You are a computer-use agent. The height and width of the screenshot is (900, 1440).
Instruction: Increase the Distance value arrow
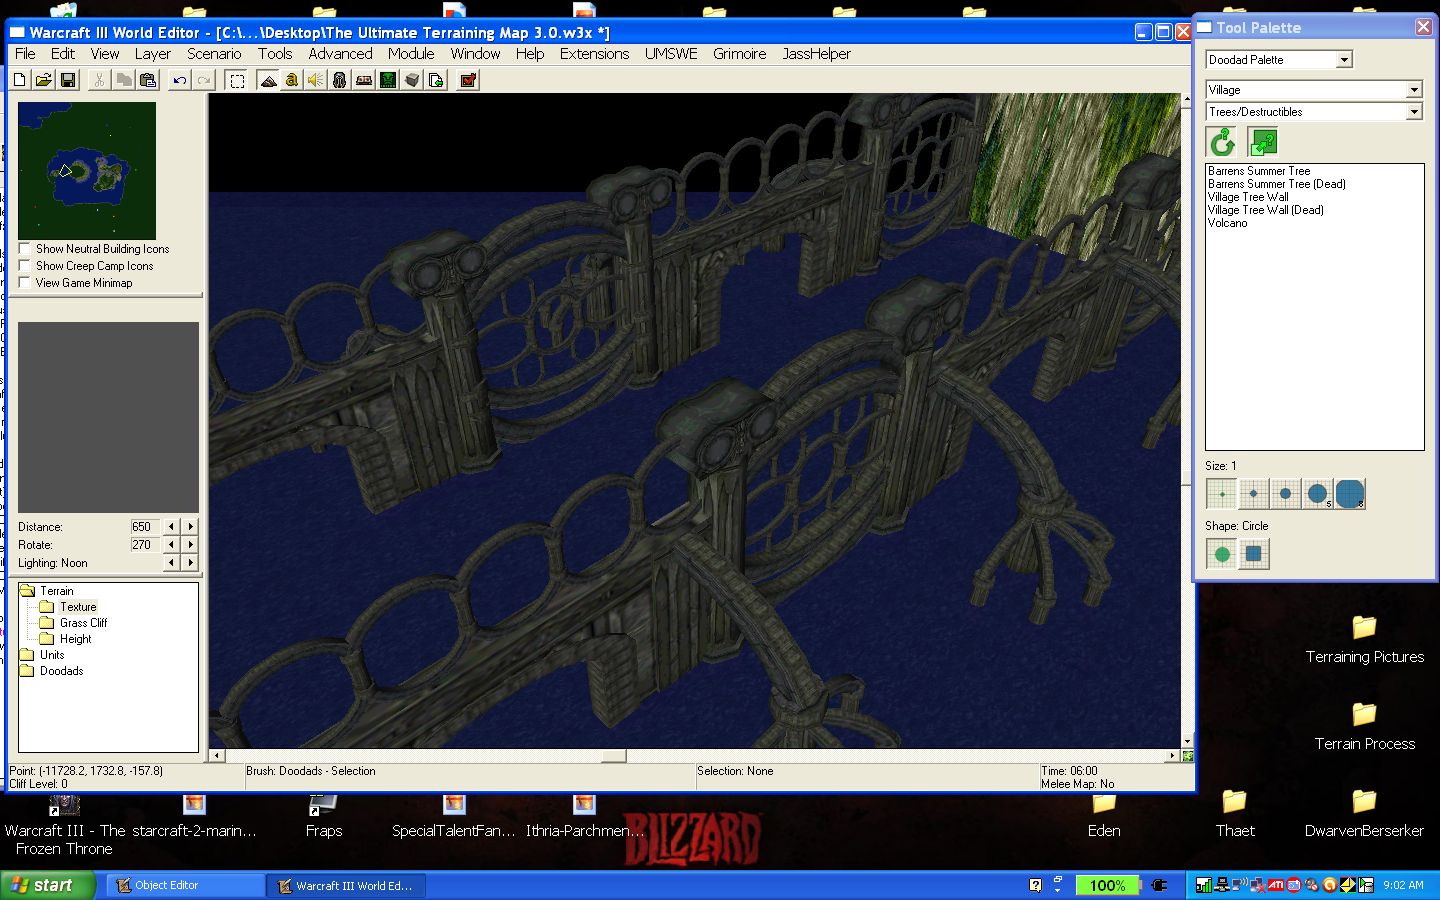click(190, 527)
